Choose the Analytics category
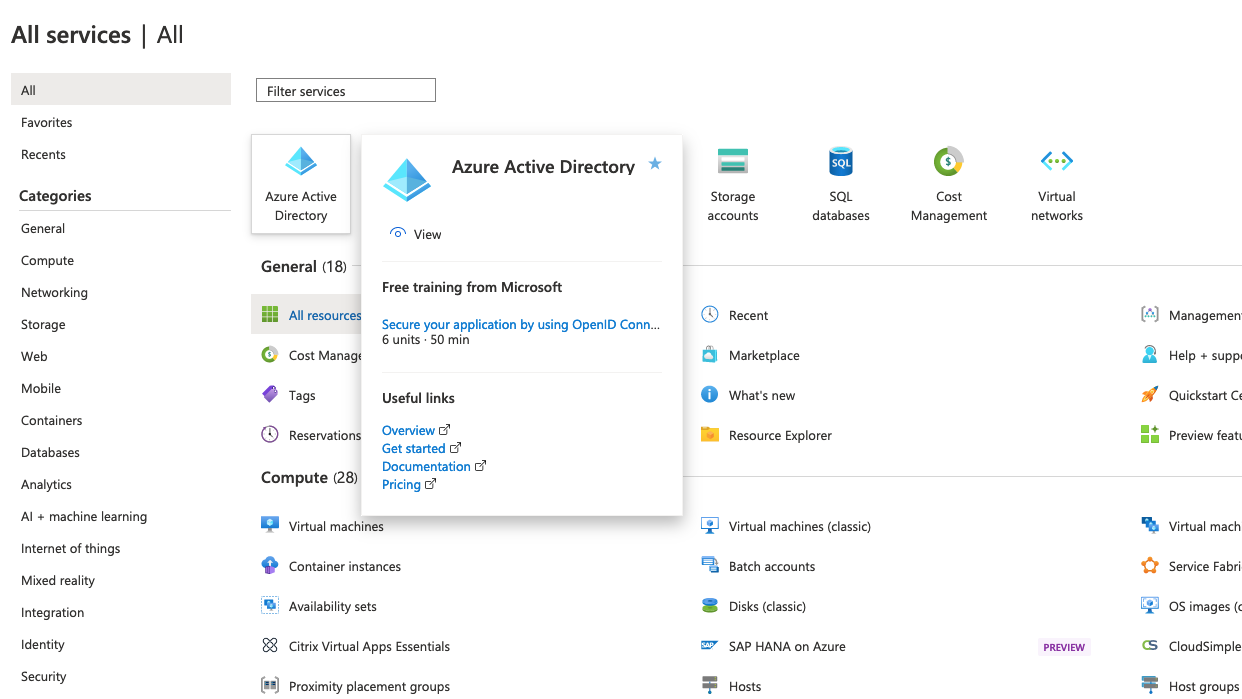Viewport: 1242px width, 699px height. tap(46, 484)
